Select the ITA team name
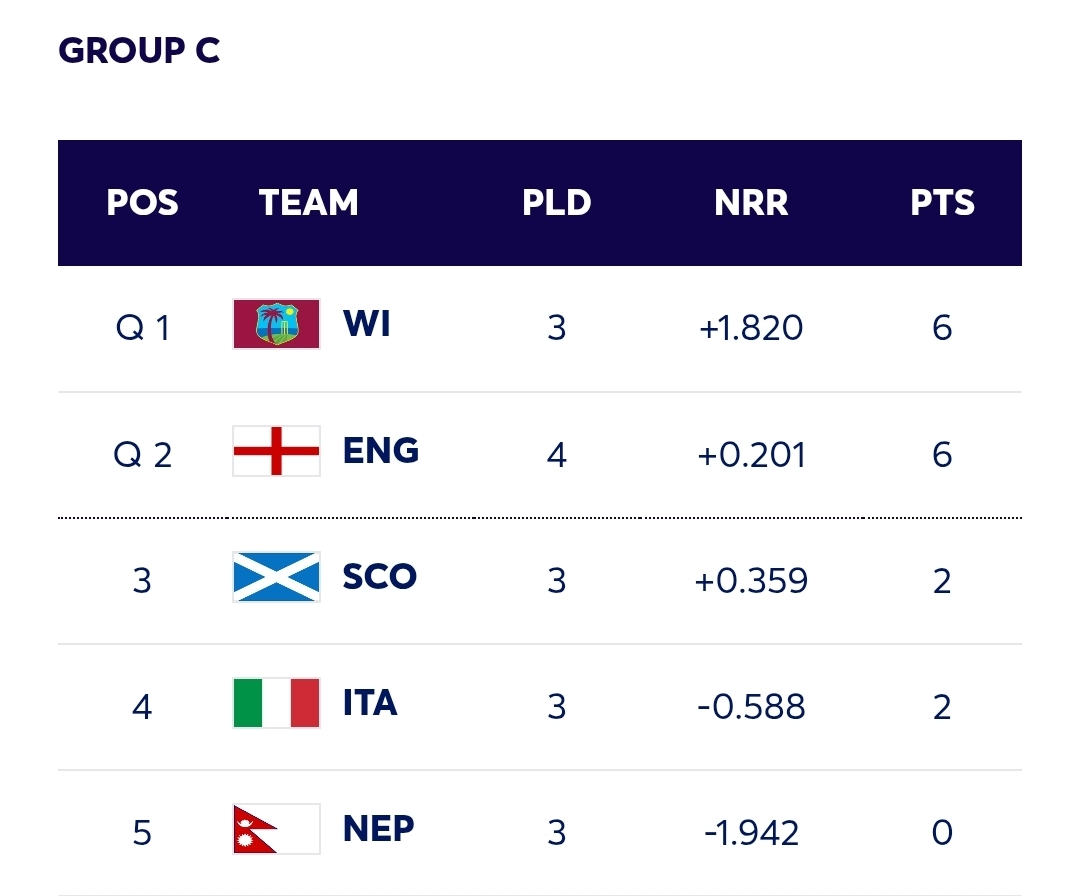 pyautogui.click(x=370, y=703)
